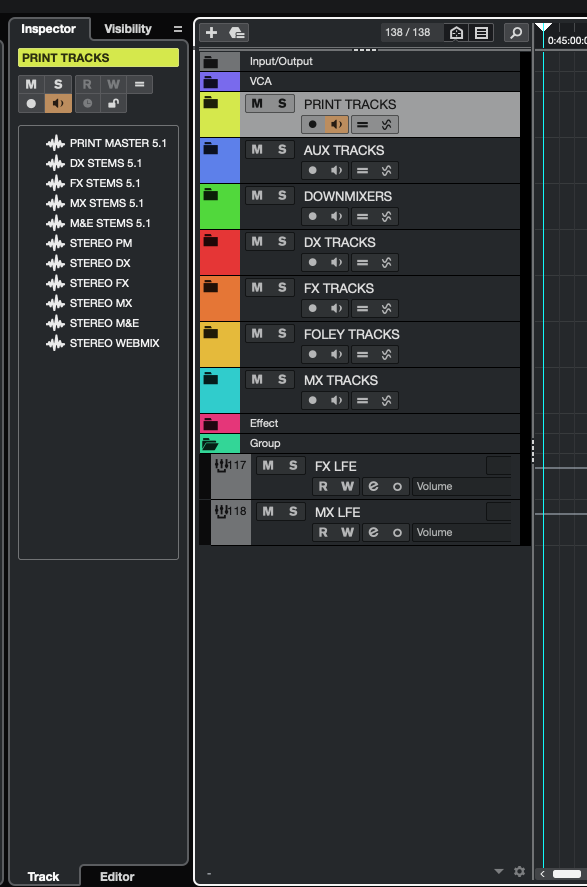Screen dimensions: 587x887
Task: Click the yellow PRINT TRACKS color strip
Action: 220,115
